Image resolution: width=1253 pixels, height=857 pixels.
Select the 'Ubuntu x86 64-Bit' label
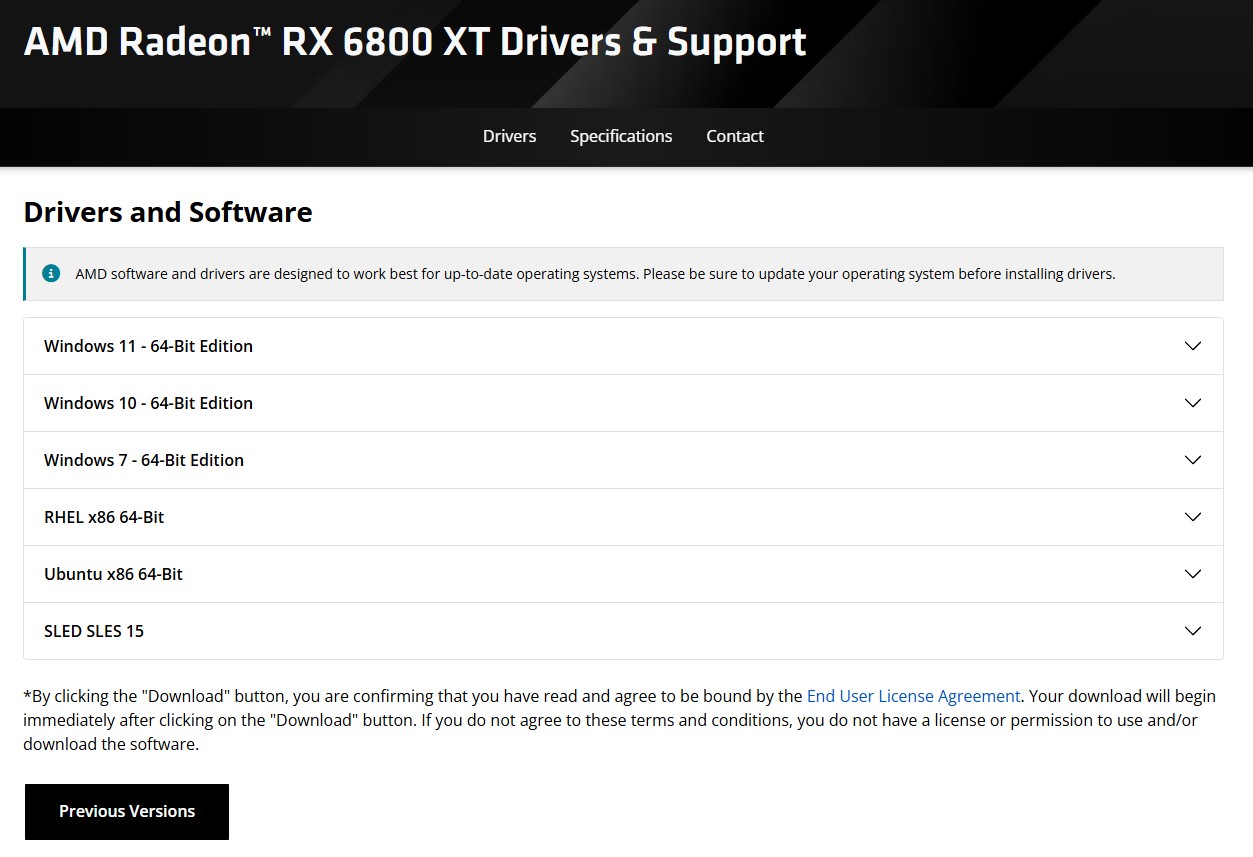coord(113,574)
